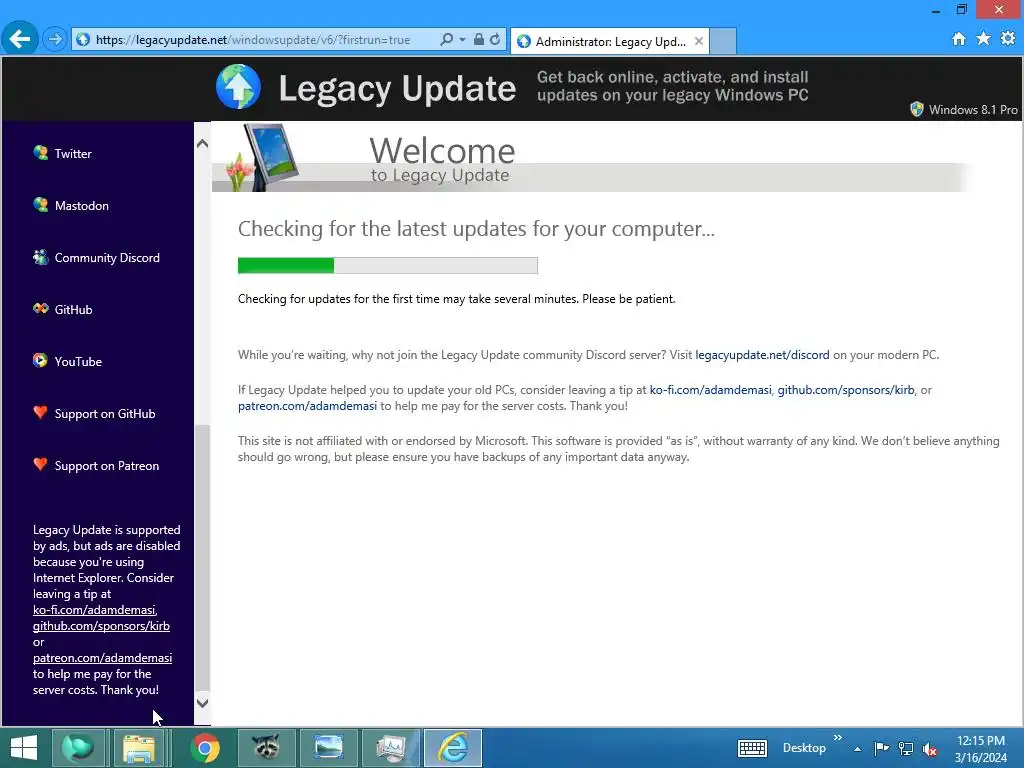
Task: Open the Community Discord sidebar link
Action: (107, 258)
